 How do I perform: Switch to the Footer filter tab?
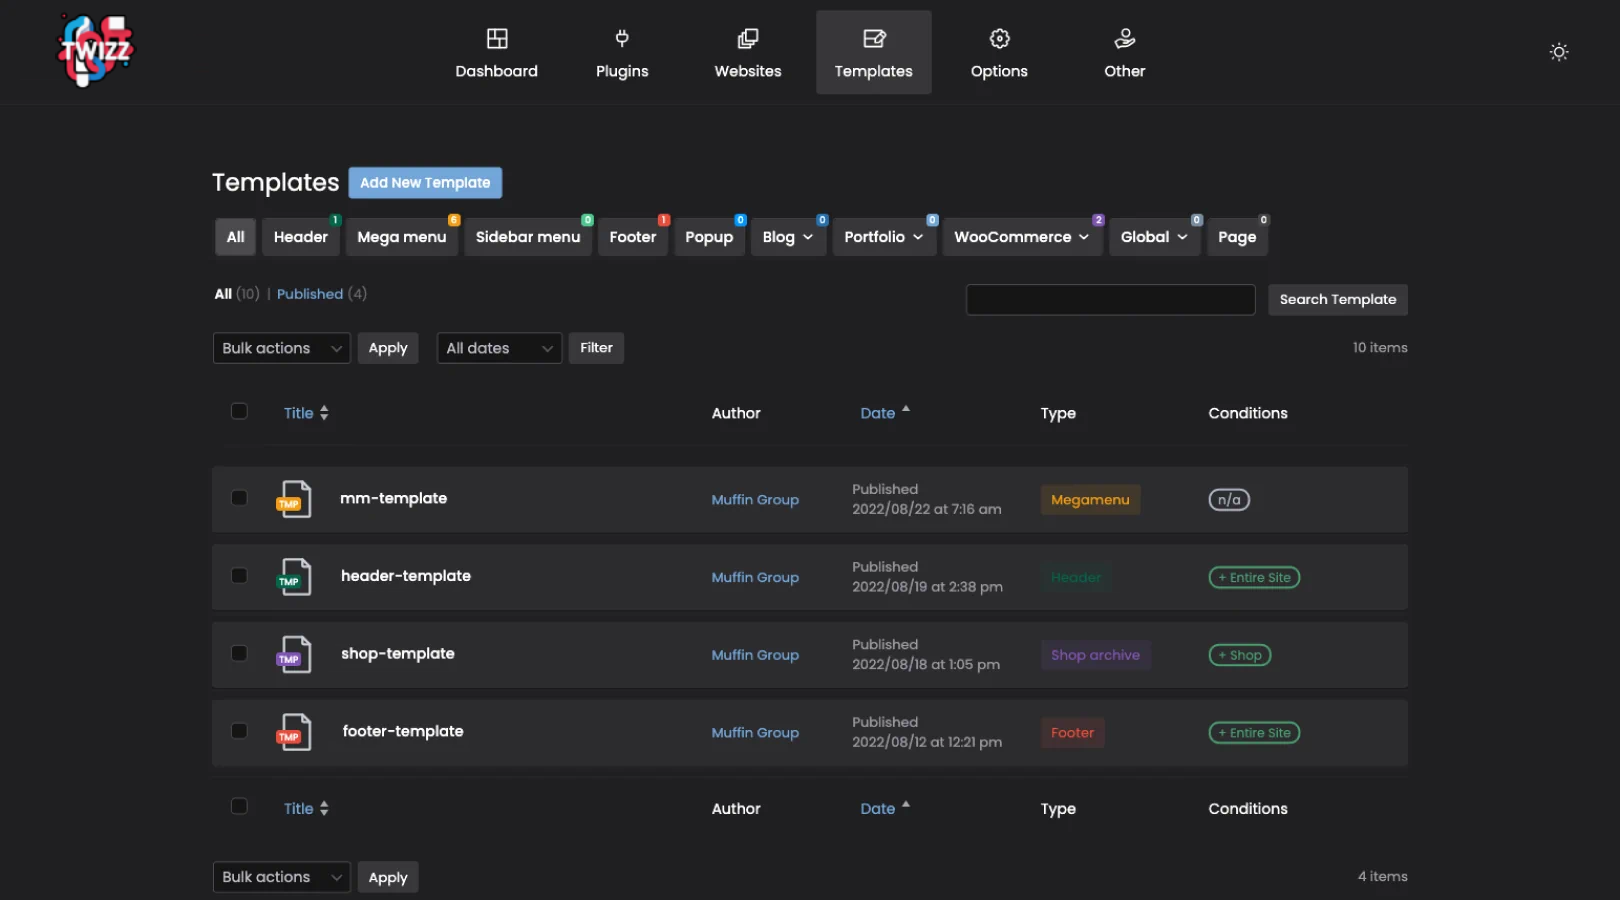pyautogui.click(x=632, y=237)
